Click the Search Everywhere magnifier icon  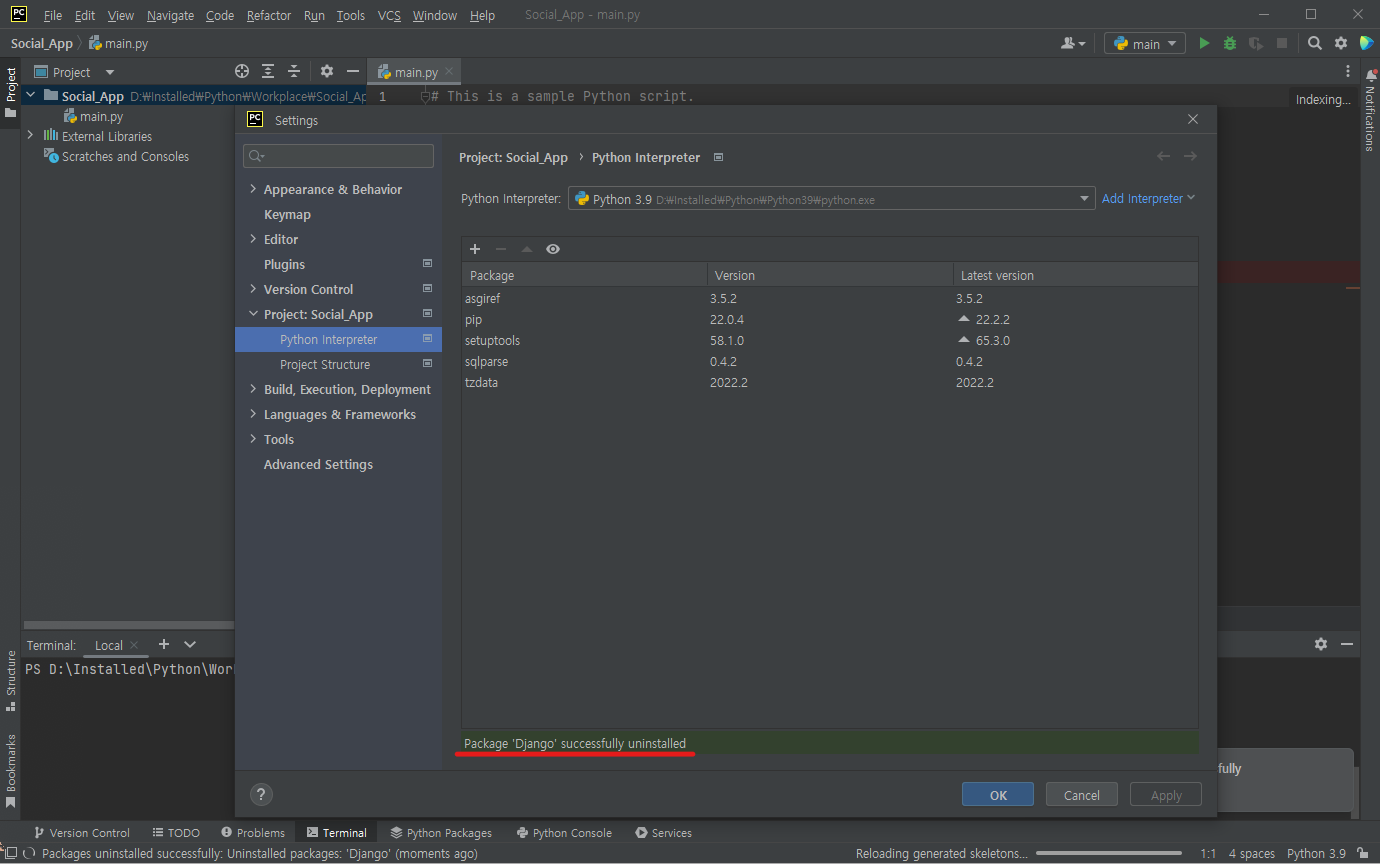tap(1315, 43)
